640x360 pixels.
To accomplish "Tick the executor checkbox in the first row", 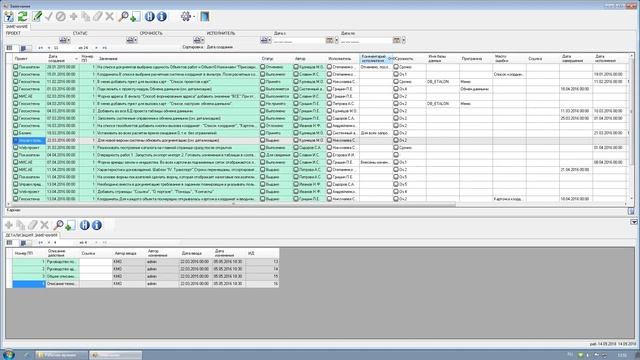I will (x=329, y=67).
